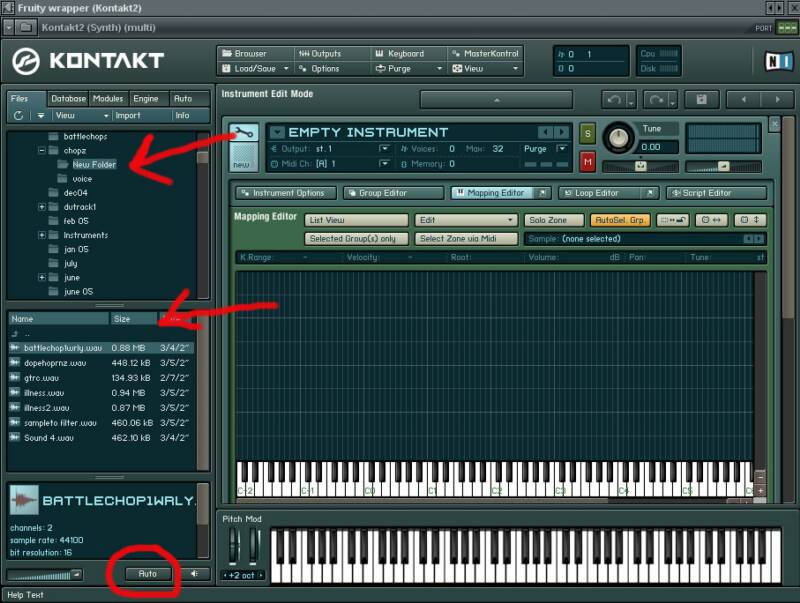
Task: Click the refresh icon under the Files tab
Action: click(x=18, y=116)
